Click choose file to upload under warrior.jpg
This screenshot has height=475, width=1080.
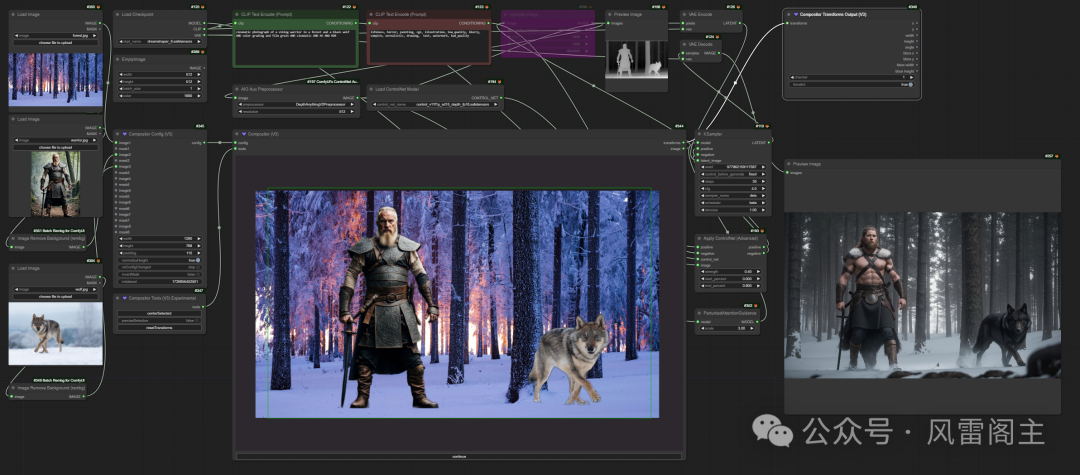pos(56,147)
